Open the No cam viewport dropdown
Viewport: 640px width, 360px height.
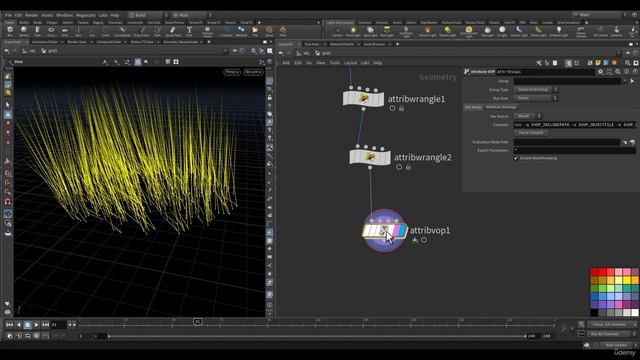(x=253, y=72)
